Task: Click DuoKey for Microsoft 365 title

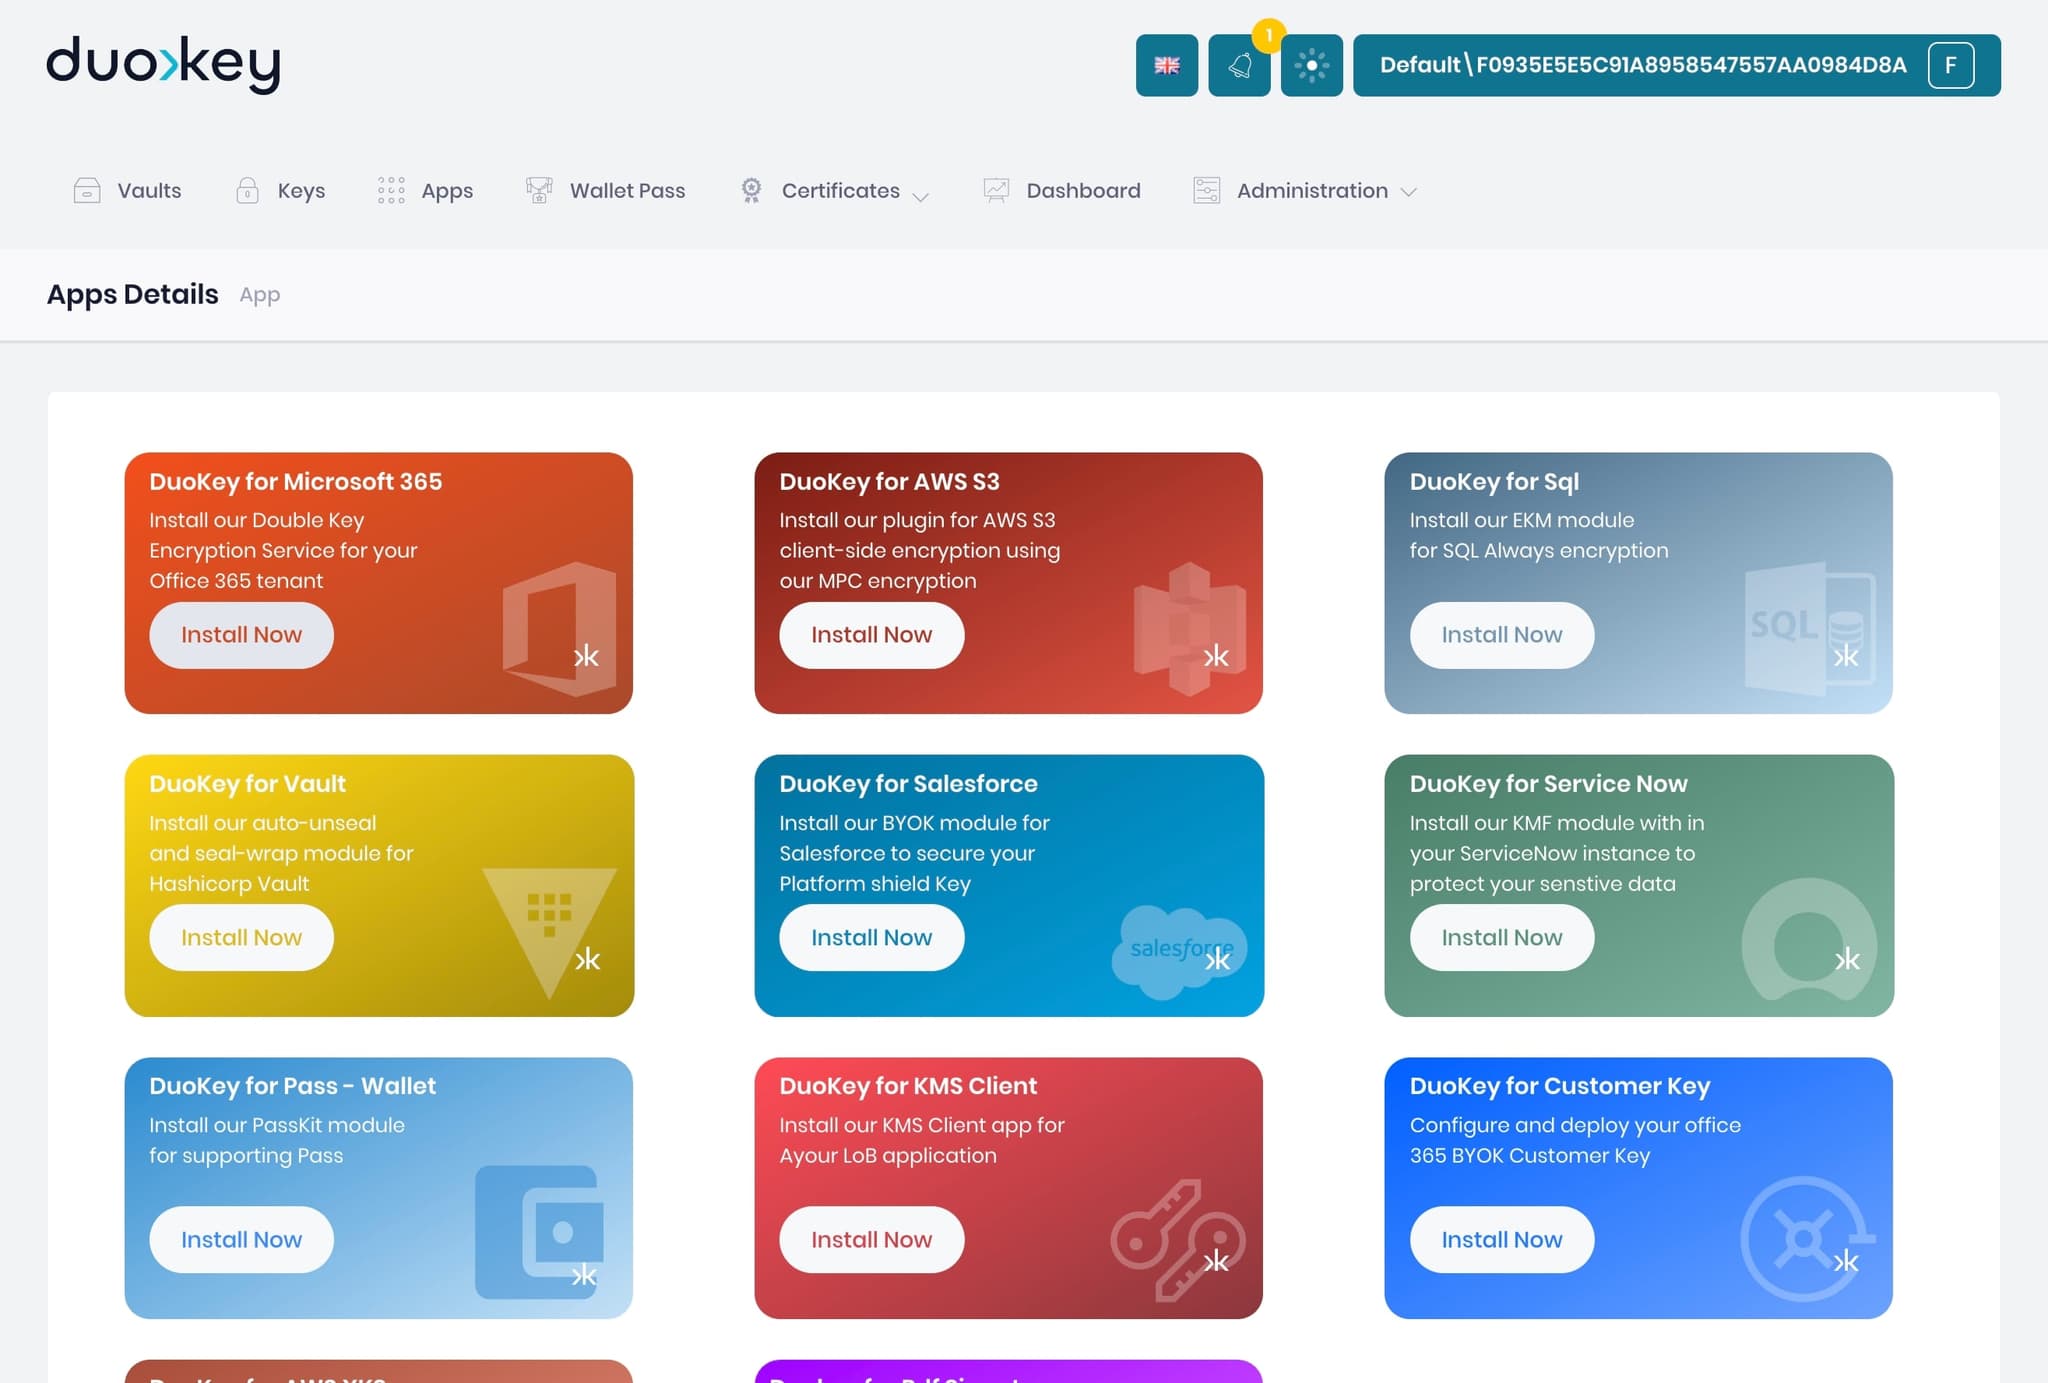Action: coord(296,481)
